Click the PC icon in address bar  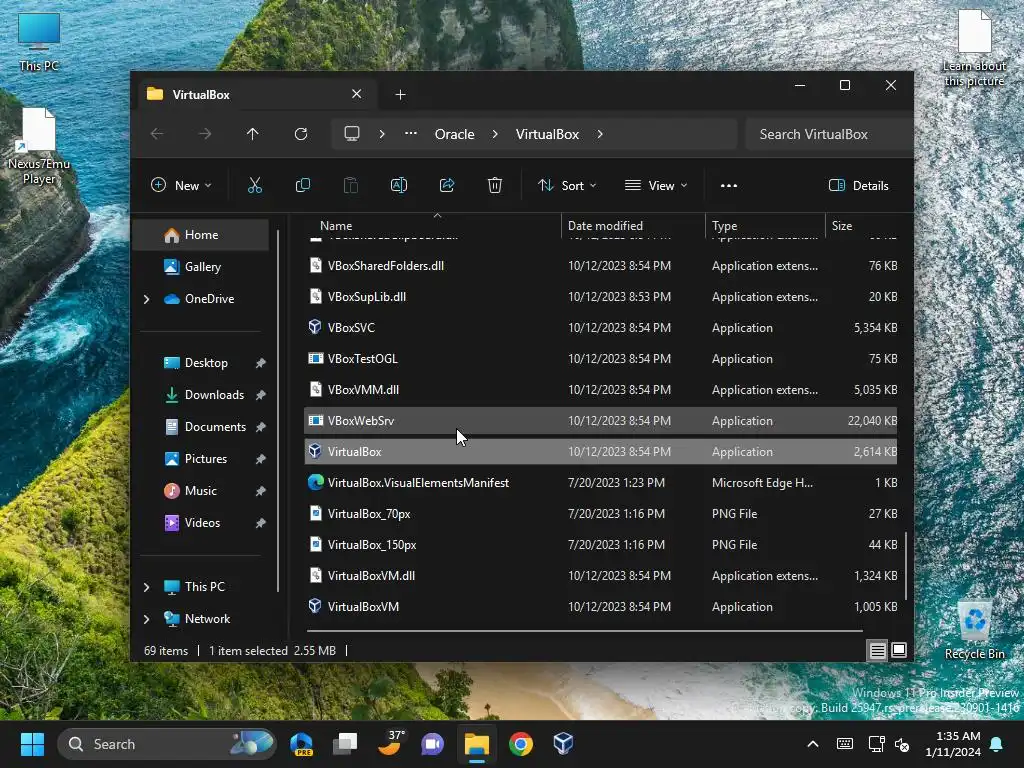(x=352, y=134)
